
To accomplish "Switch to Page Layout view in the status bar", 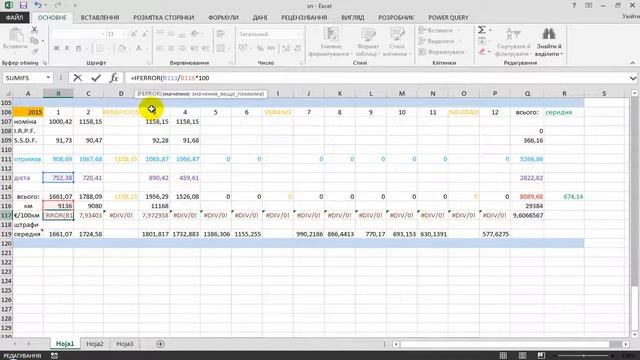I will (522, 356).
